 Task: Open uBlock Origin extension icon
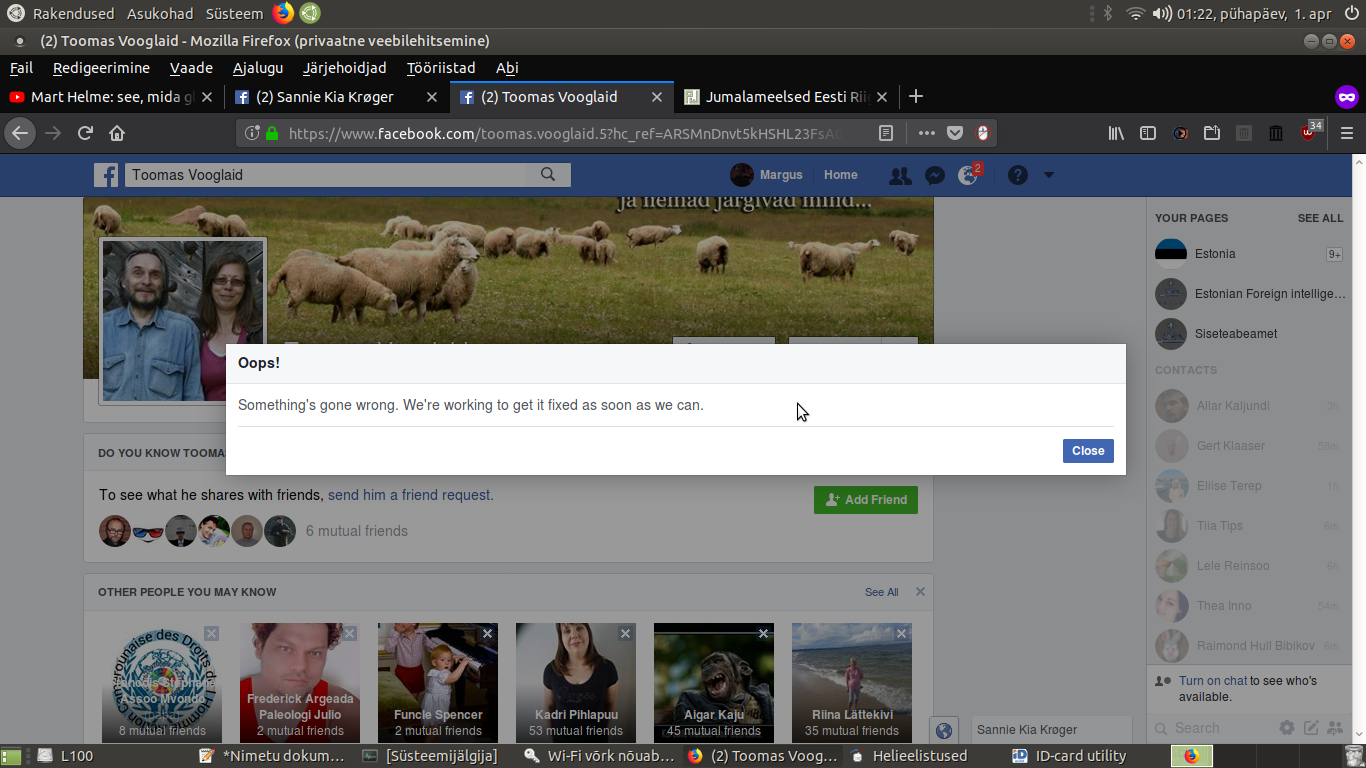1309,132
